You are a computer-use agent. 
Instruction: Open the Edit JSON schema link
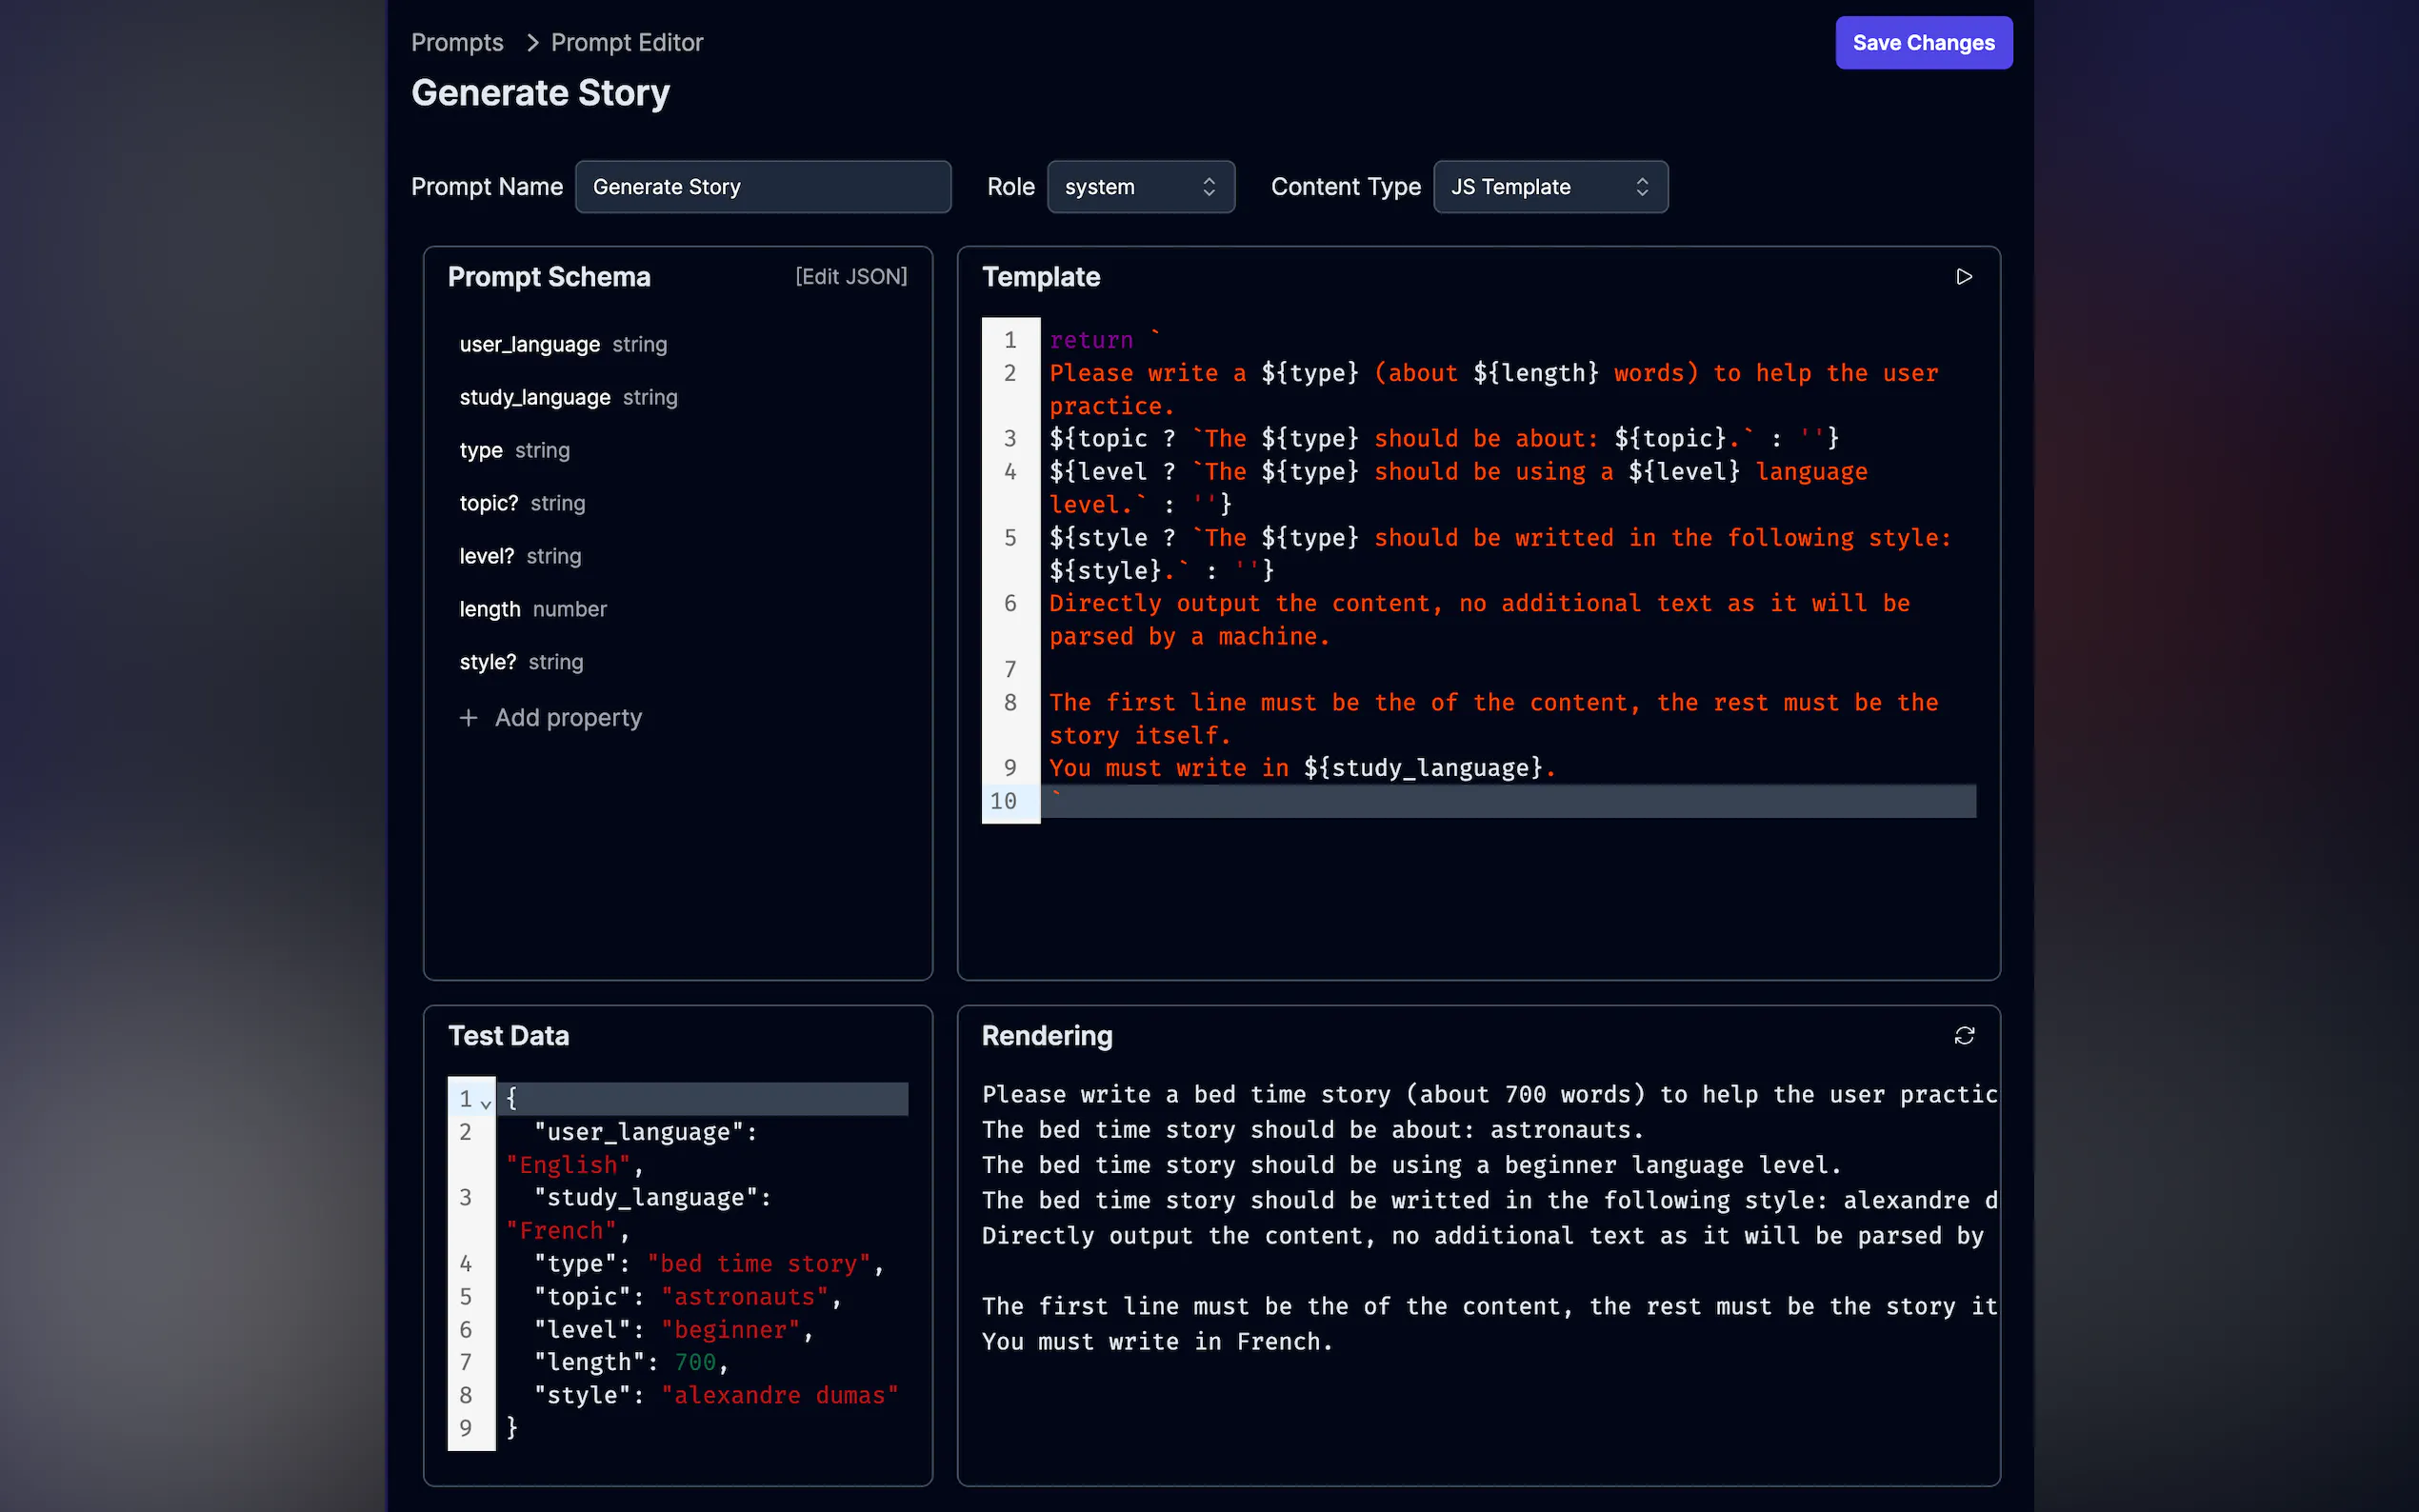click(x=851, y=277)
